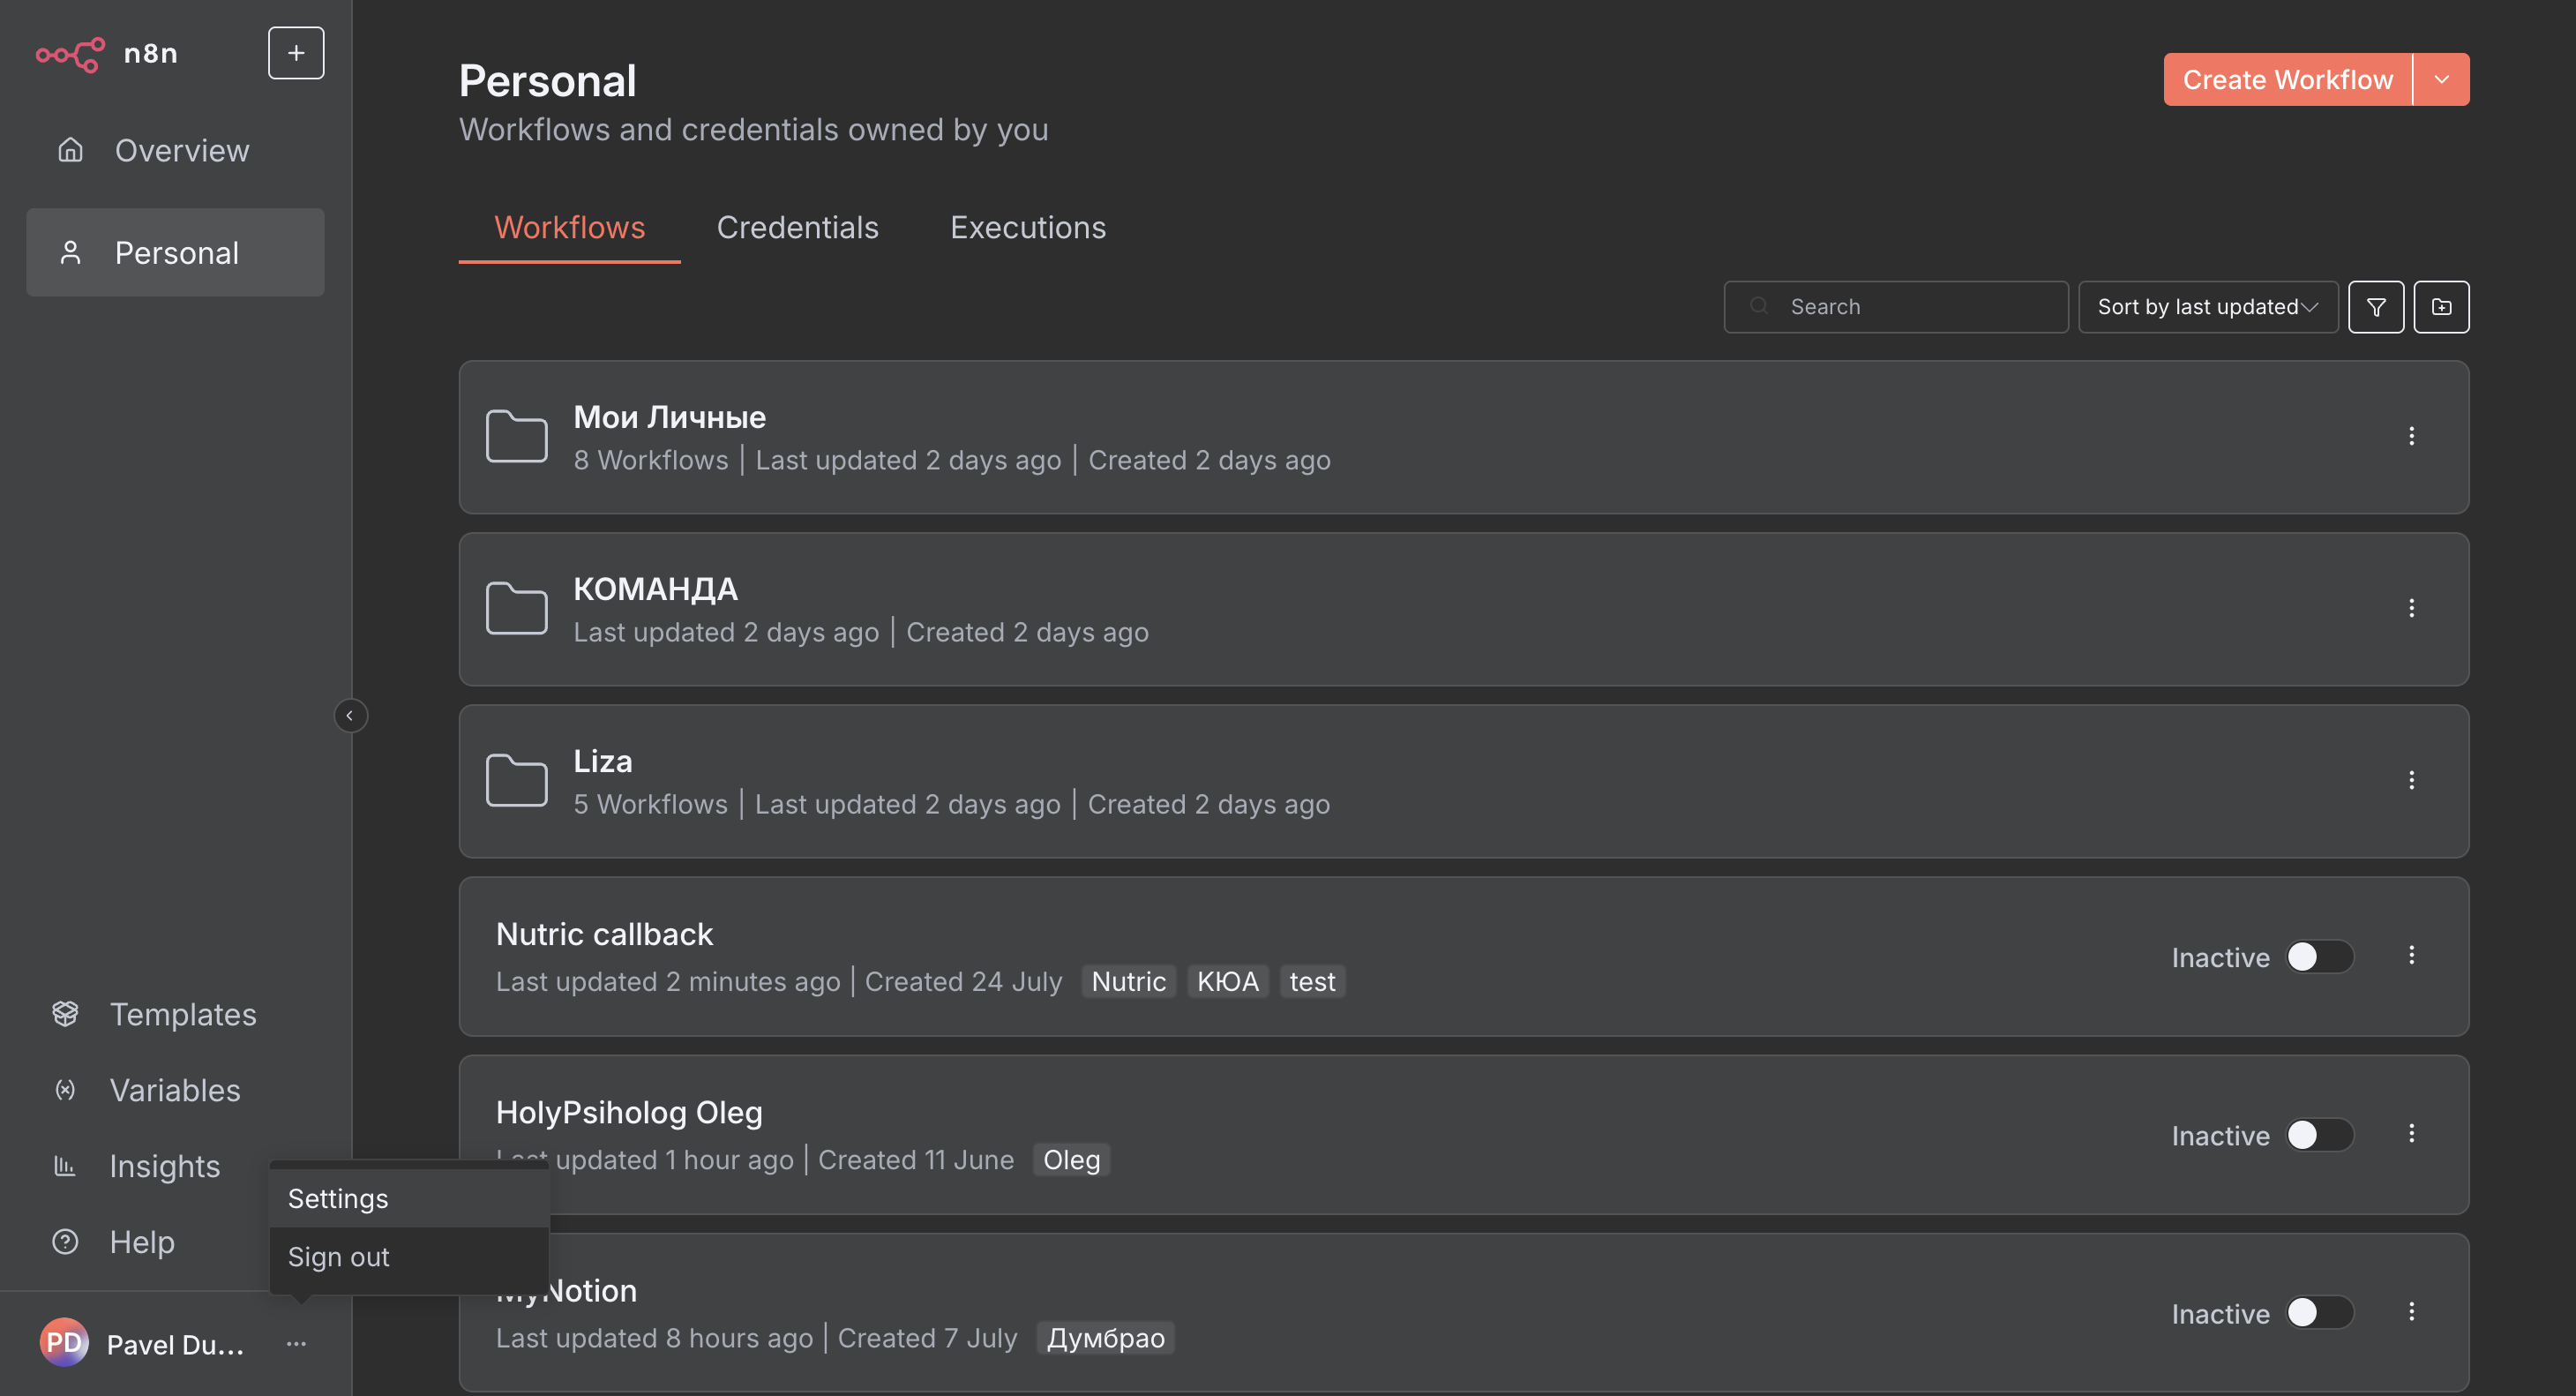Collapse the sidebar with the chevron
The width and height of the screenshot is (2576, 1396).
pyautogui.click(x=350, y=716)
